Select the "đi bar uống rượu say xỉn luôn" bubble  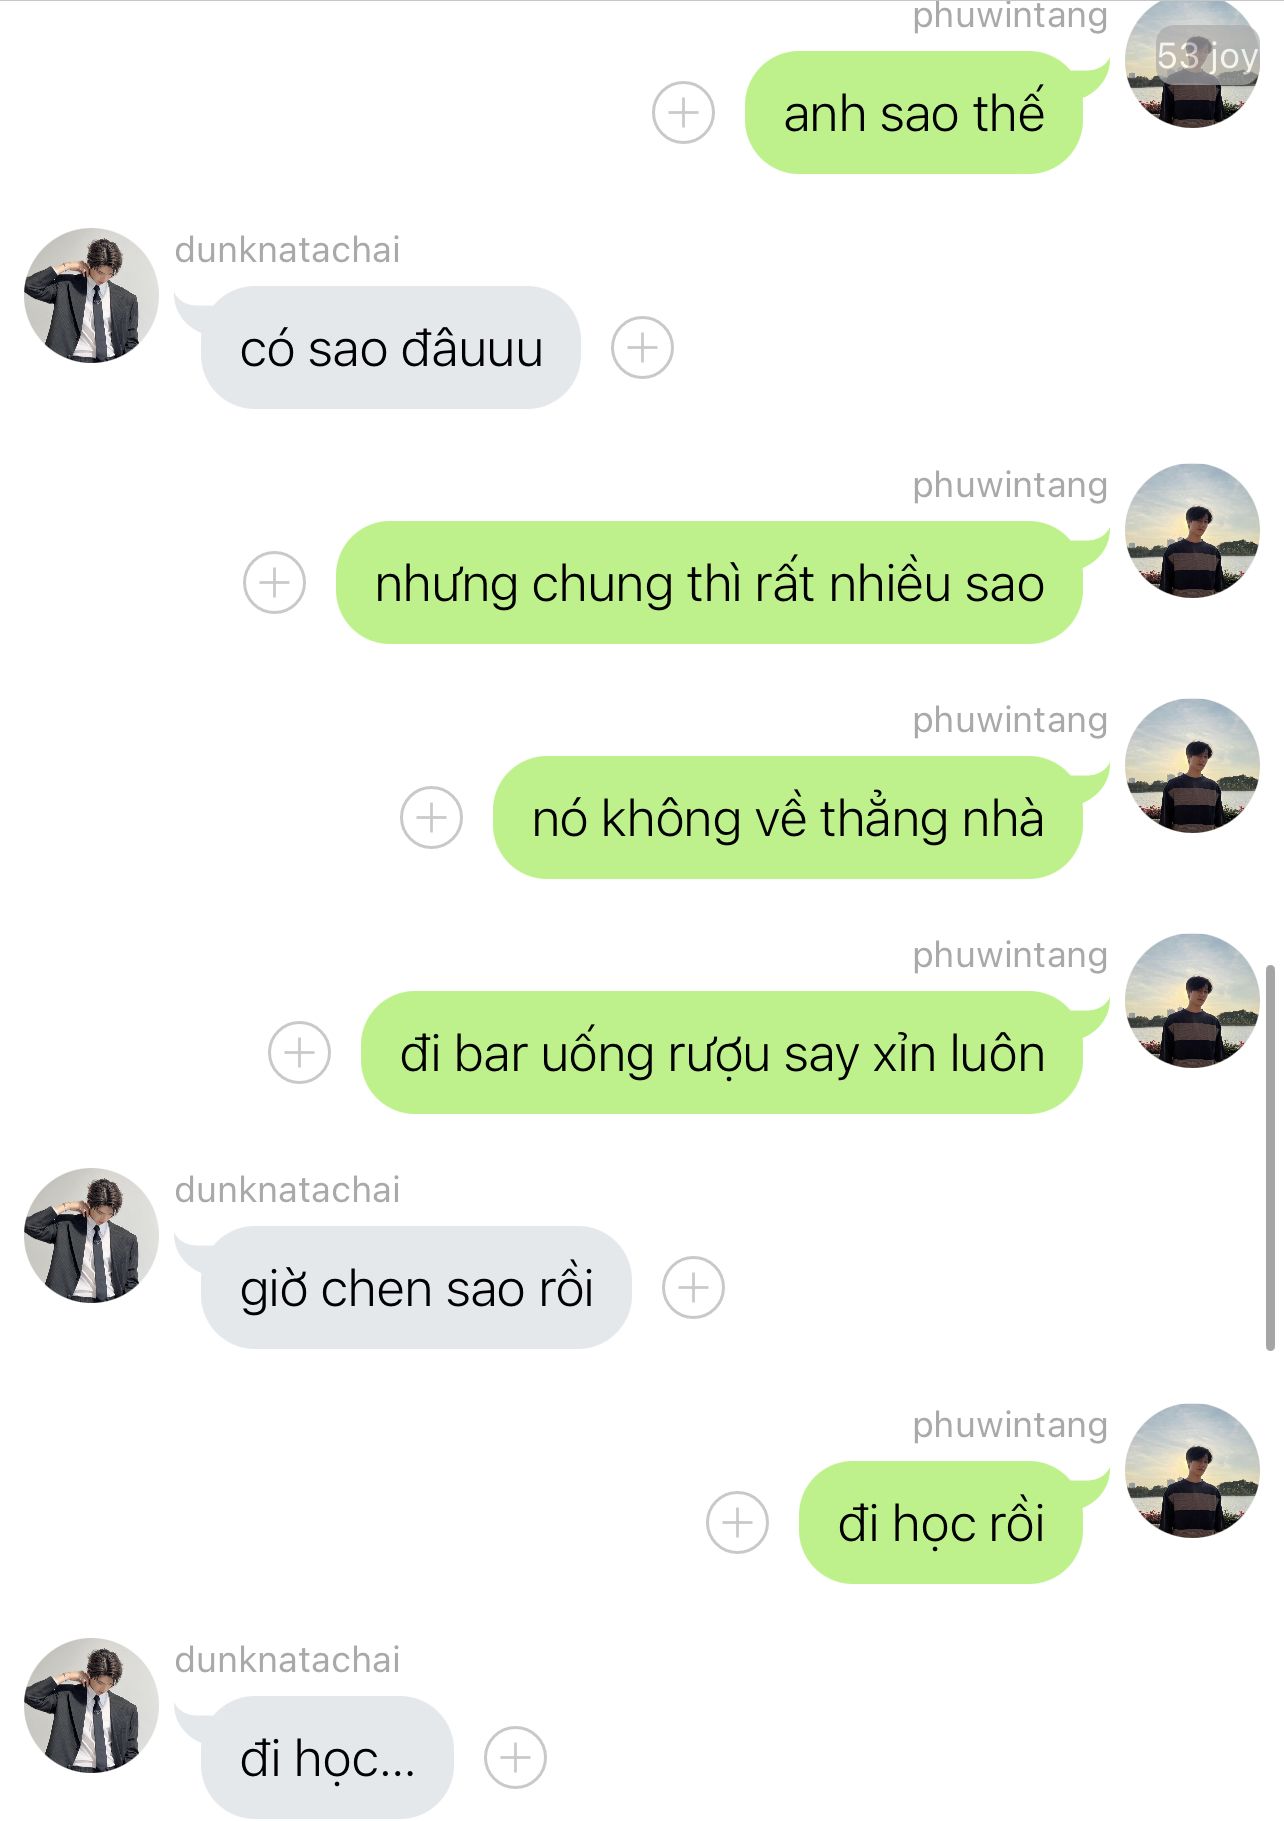tap(722, 1052)
